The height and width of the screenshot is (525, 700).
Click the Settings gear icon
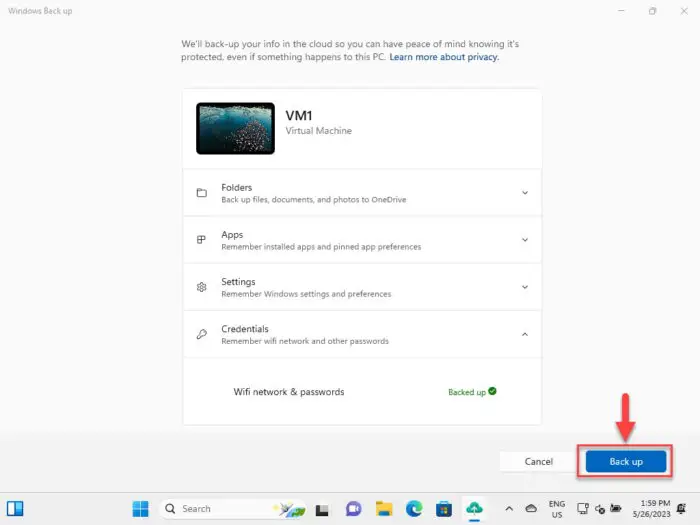[x=202, y=287]
